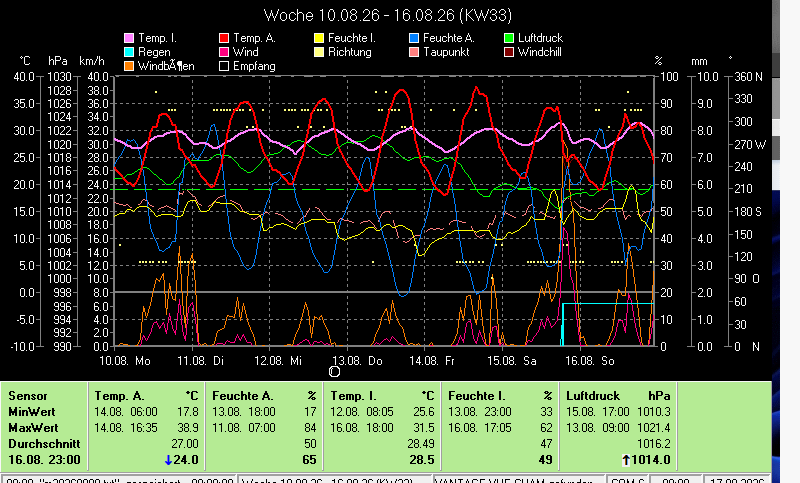Screen dimensions: 800x483
Task: Click the MaxWert row label
Action: tap(33, 428)
